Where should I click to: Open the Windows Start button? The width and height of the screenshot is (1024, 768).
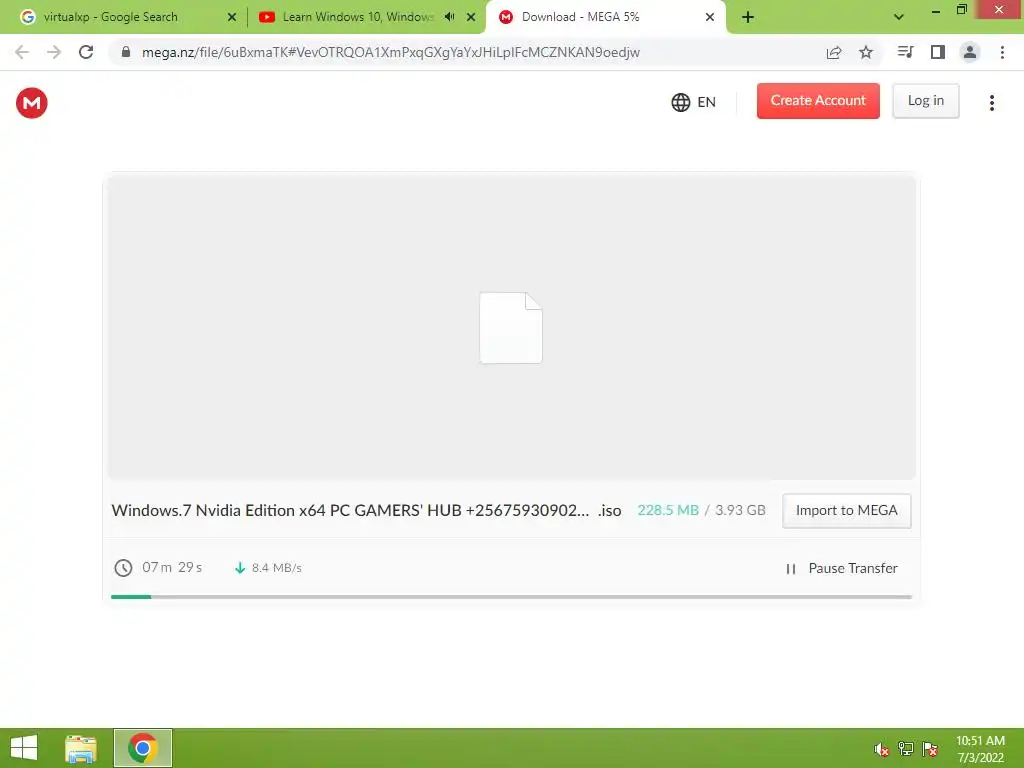[x=24, y=748]
